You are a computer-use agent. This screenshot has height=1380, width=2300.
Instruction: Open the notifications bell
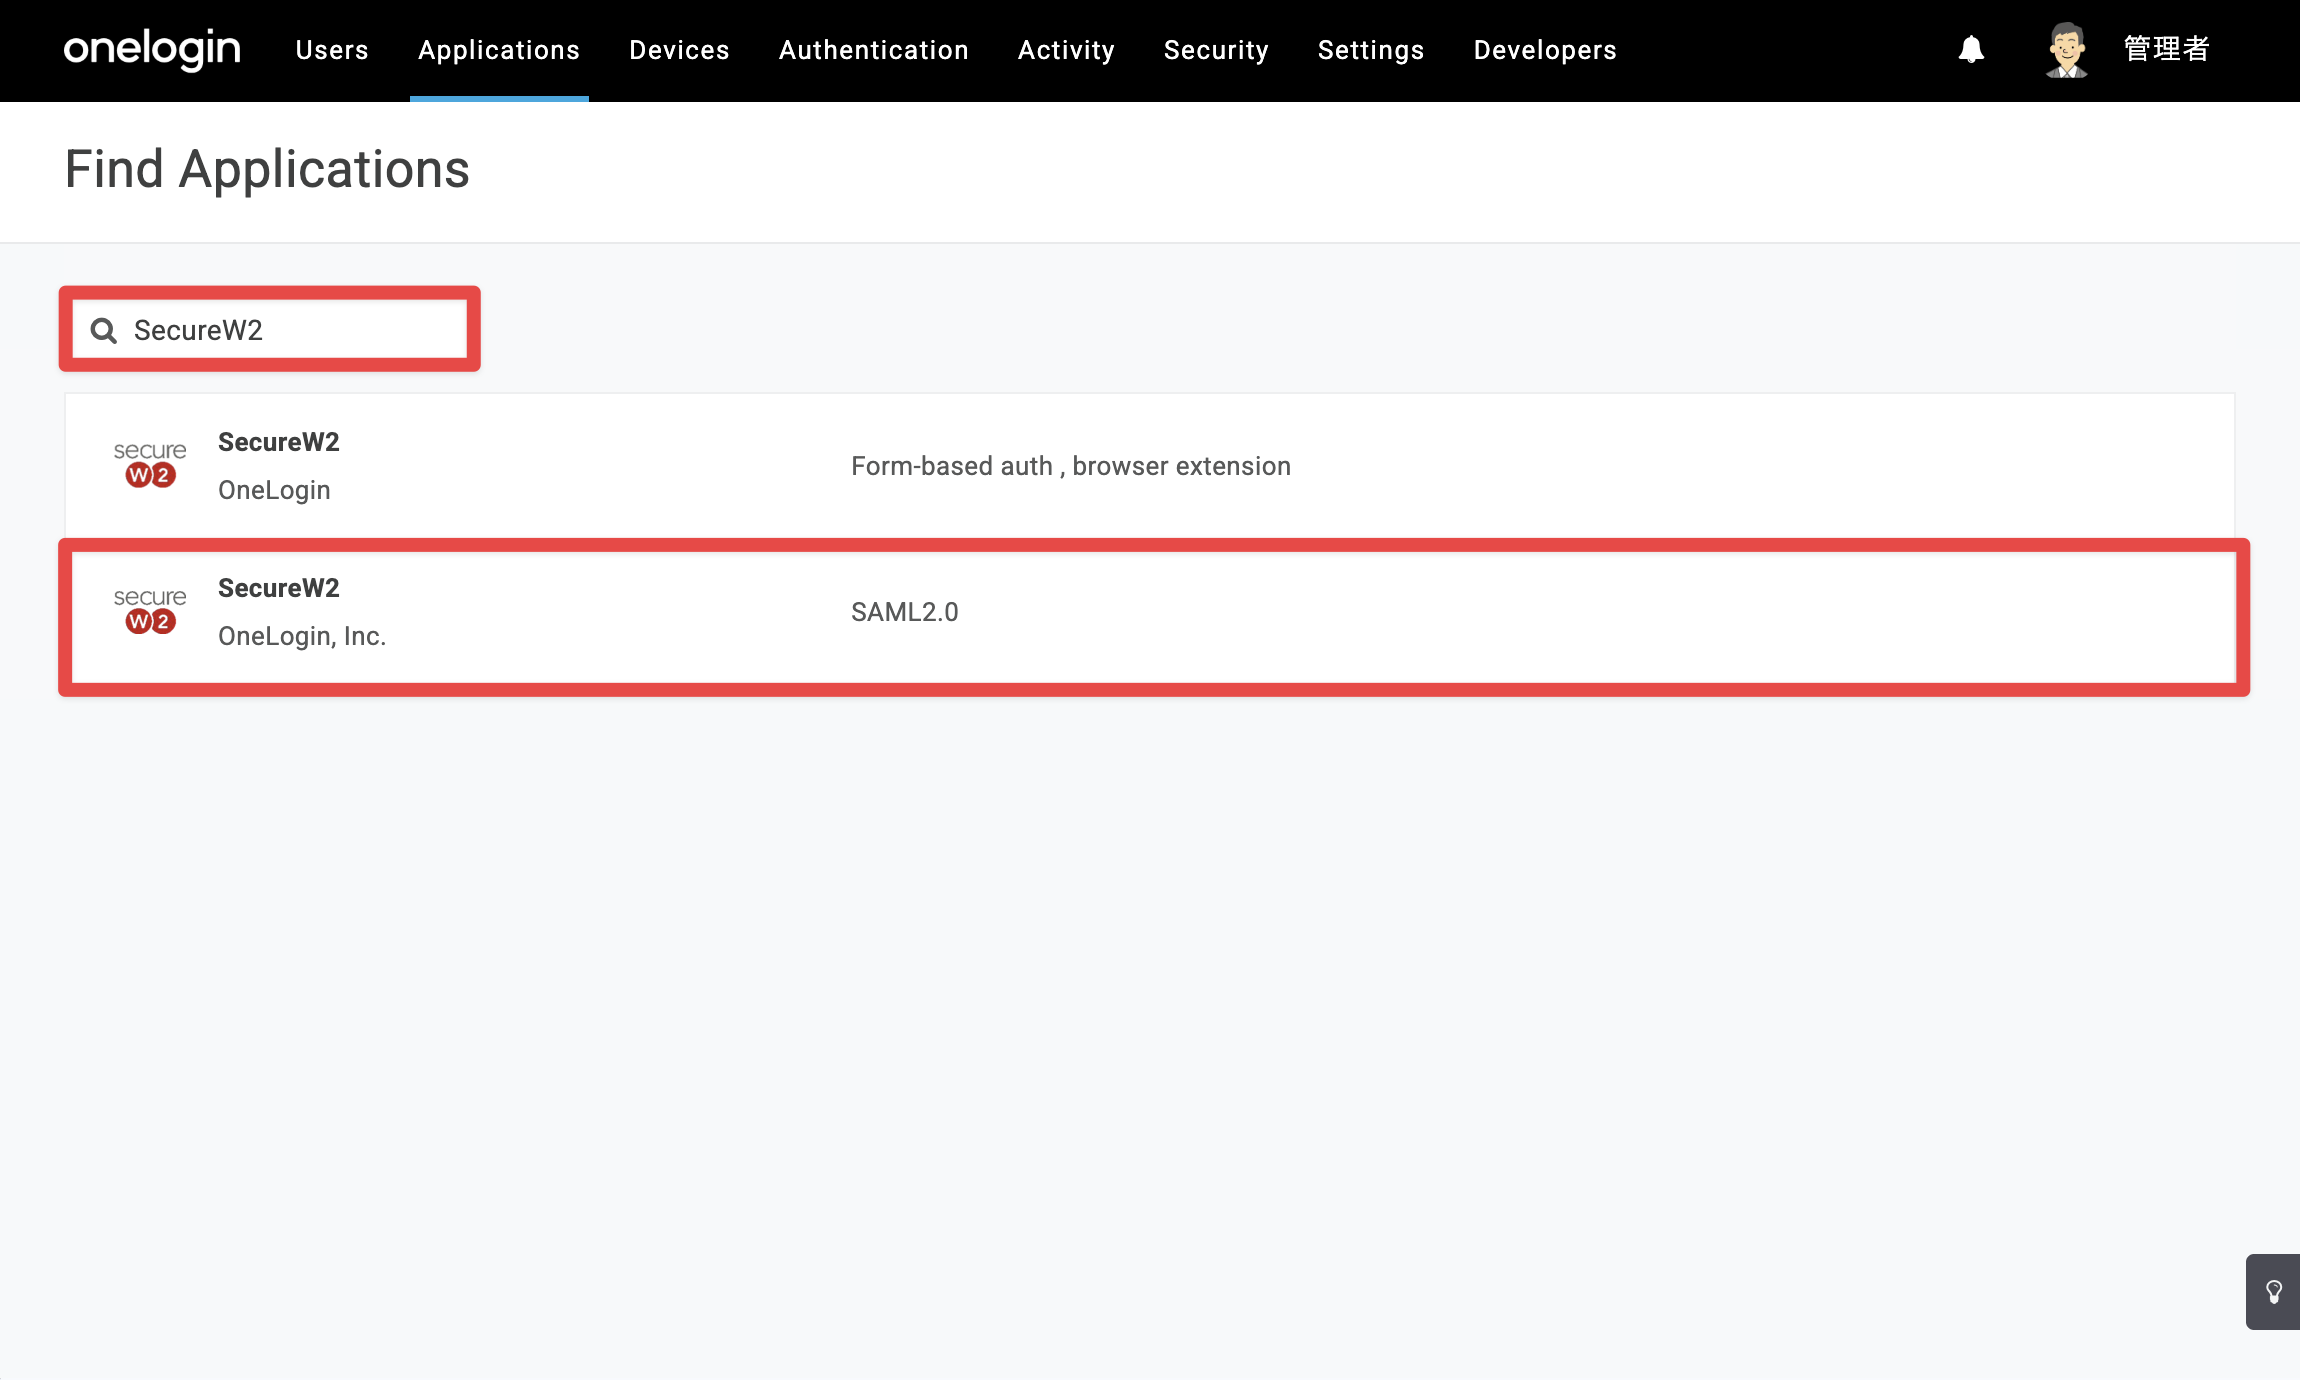[x=1971, y=49]
